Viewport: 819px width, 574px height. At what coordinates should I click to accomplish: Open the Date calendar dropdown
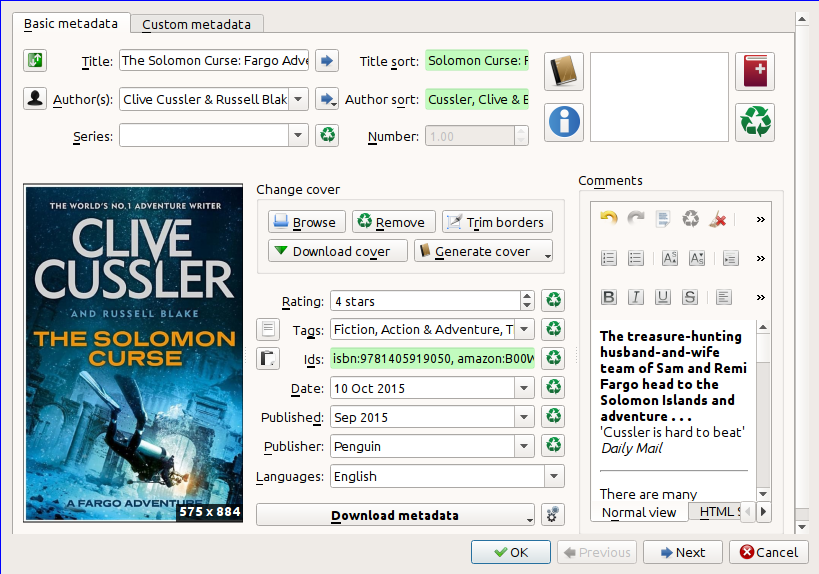[524, 388]
